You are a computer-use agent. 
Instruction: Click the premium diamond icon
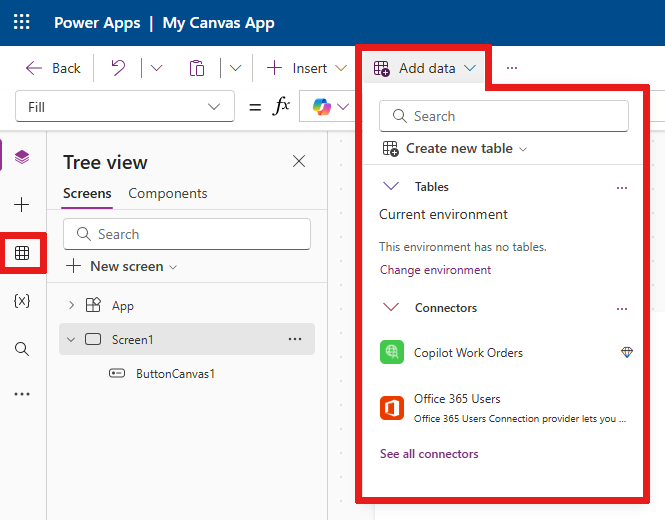pyautogui.click(x=627, y=352)
